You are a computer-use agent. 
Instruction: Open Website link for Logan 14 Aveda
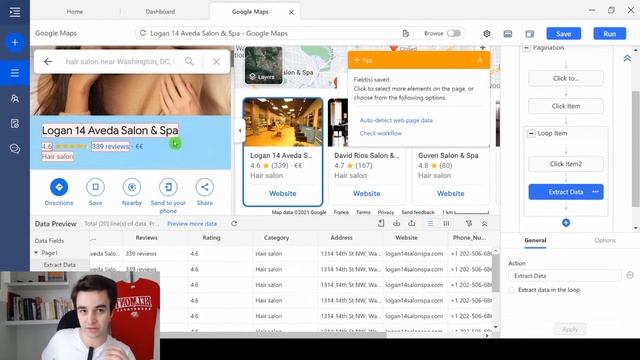[282, 193]
